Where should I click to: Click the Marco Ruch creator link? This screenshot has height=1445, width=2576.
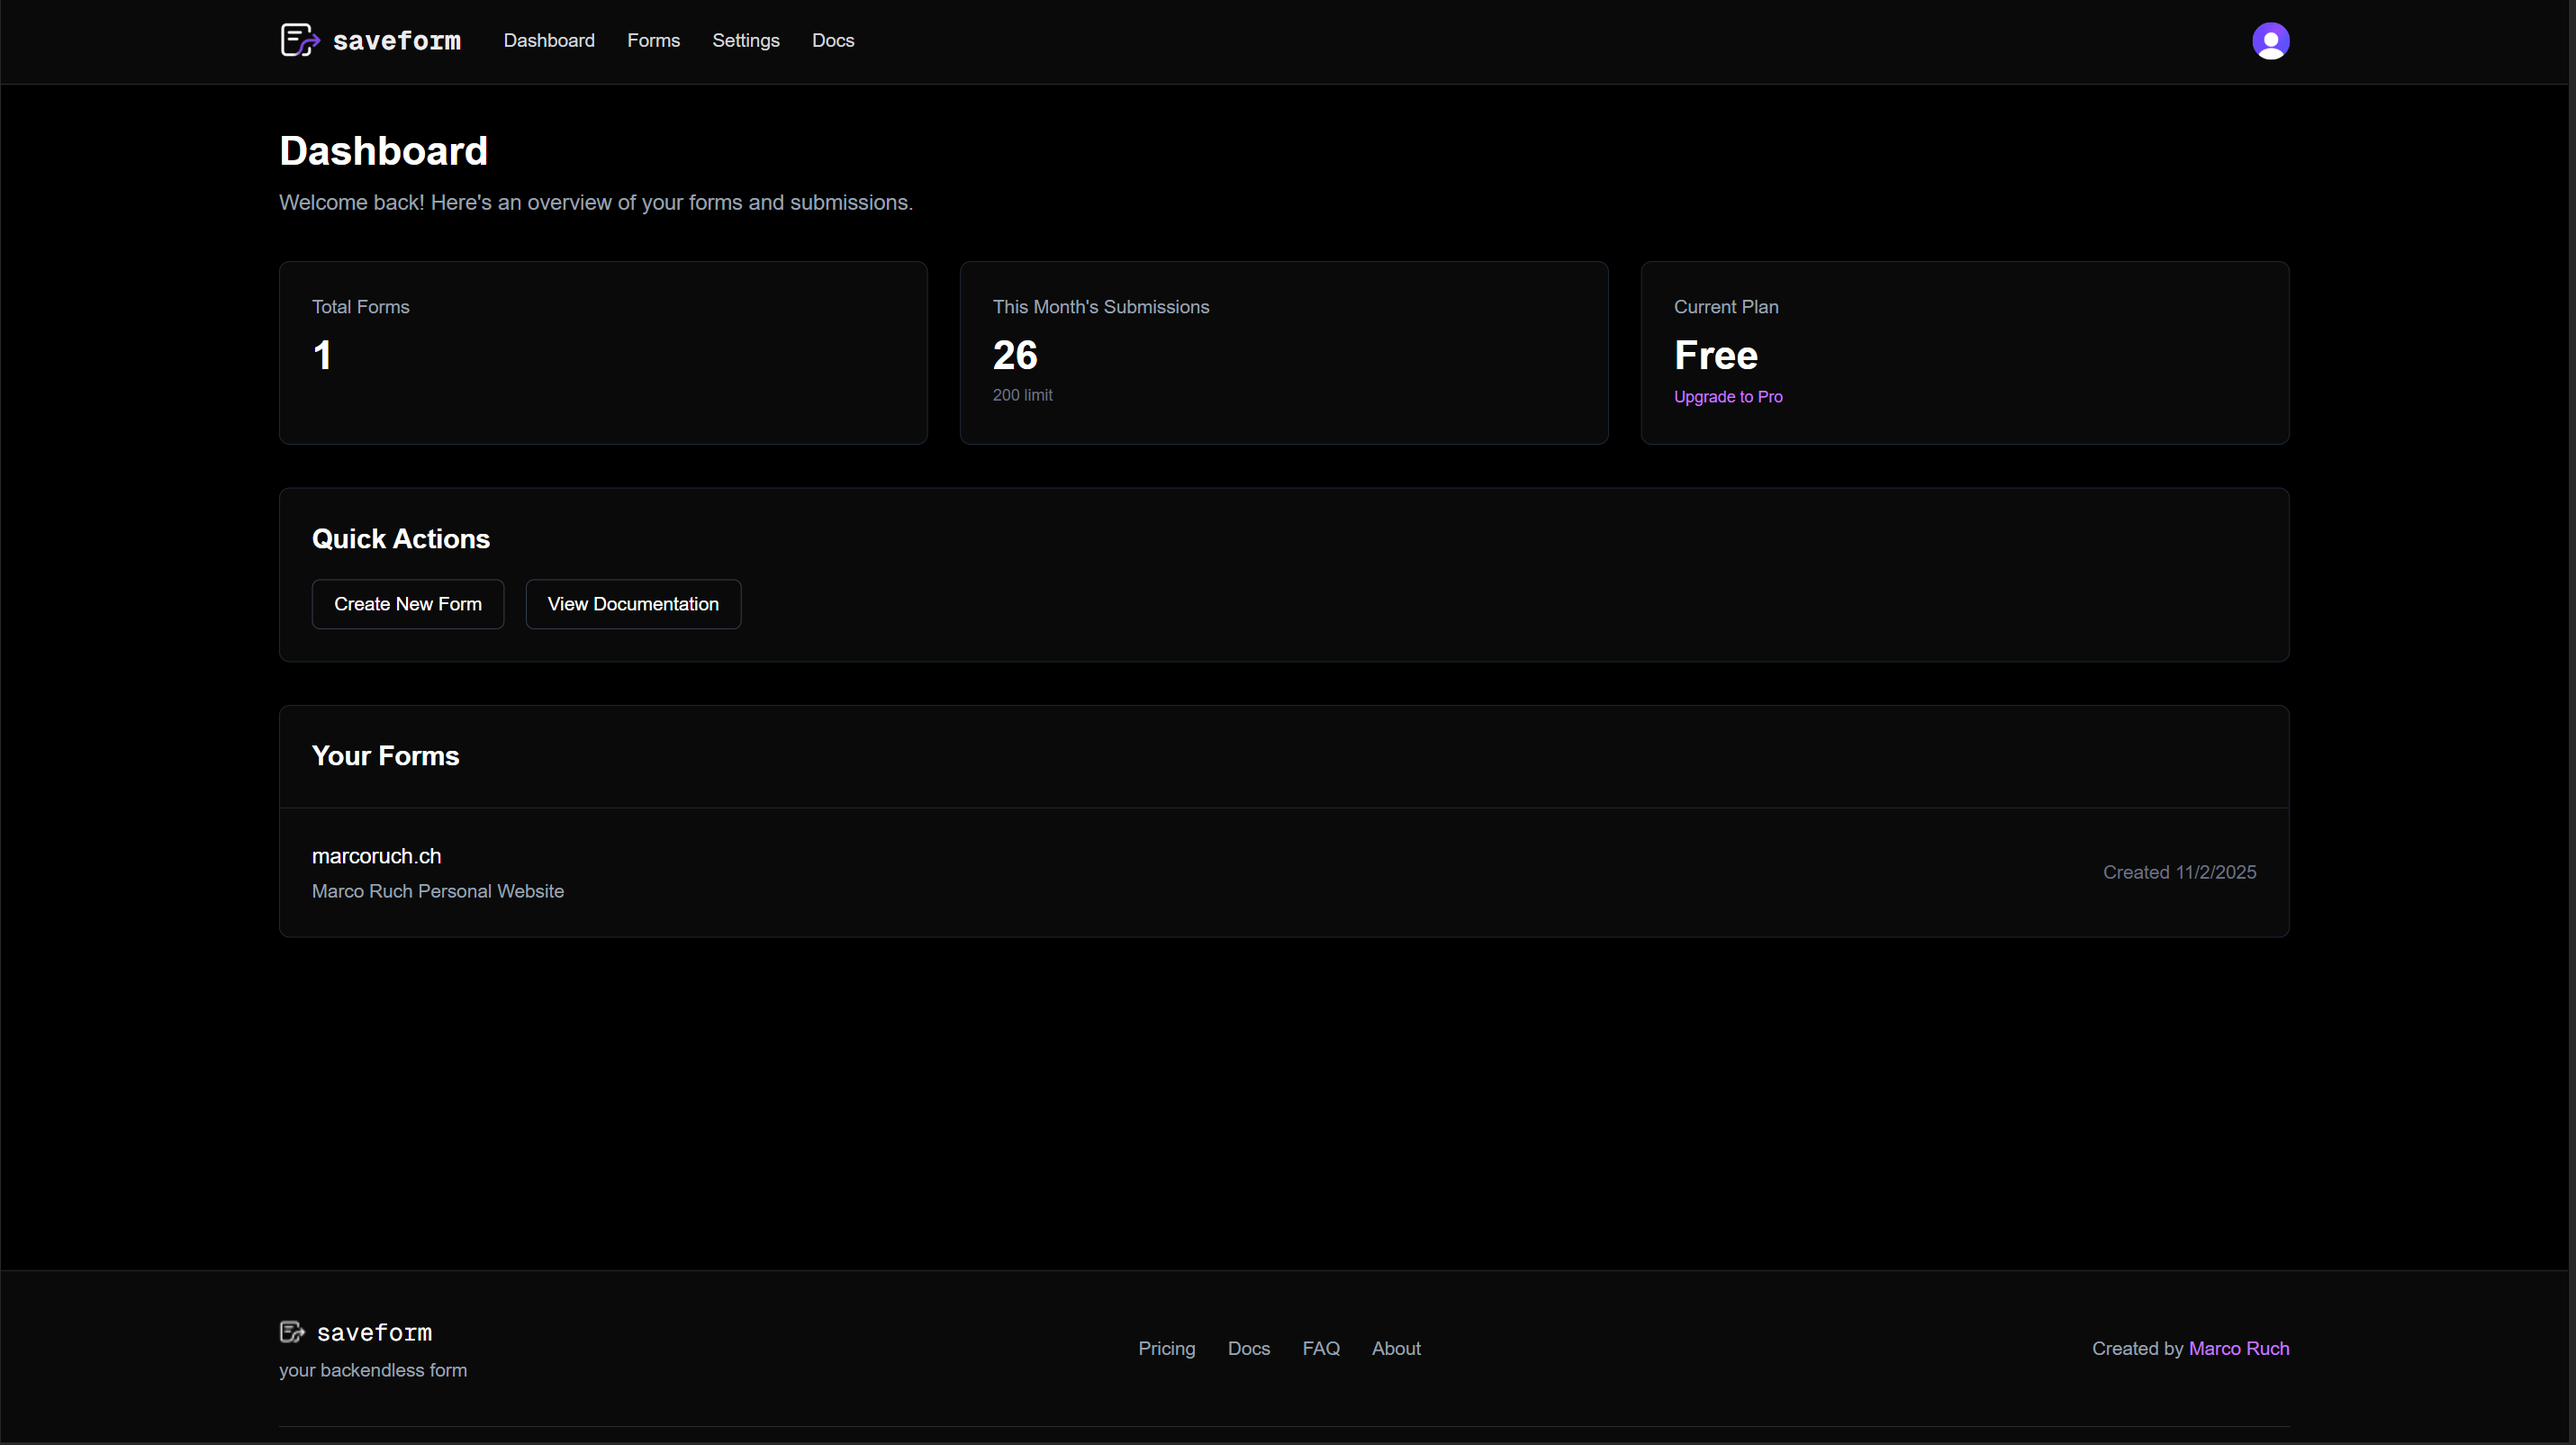pos(2239,1348)
